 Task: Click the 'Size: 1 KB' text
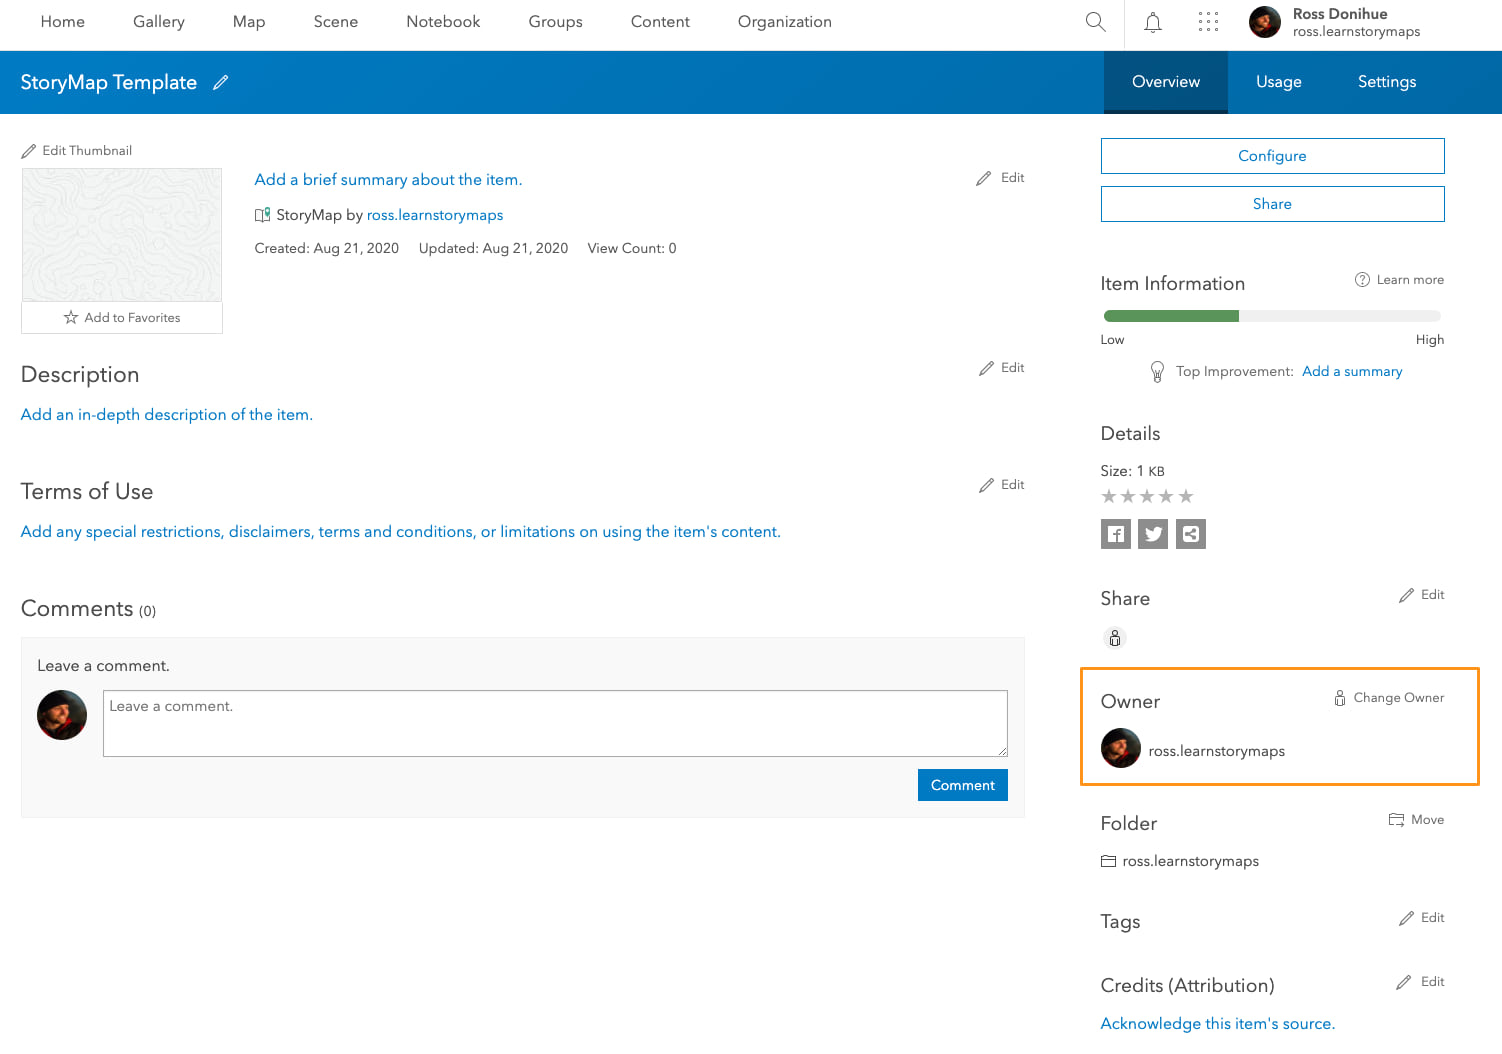click(x=1133, y=471)
